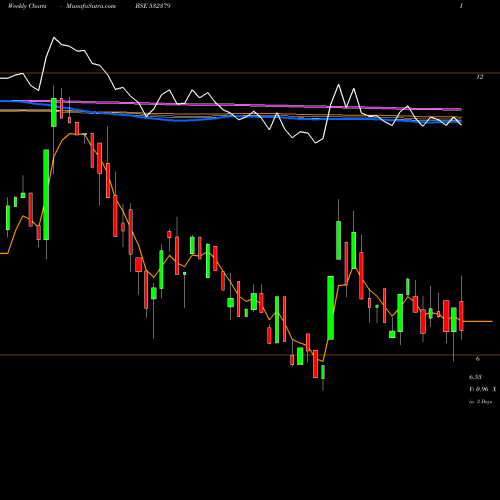Click the tallest green candlestick on the left
Image resolution: width=500 pixels, height=500 pixels.
click(46, 195)
